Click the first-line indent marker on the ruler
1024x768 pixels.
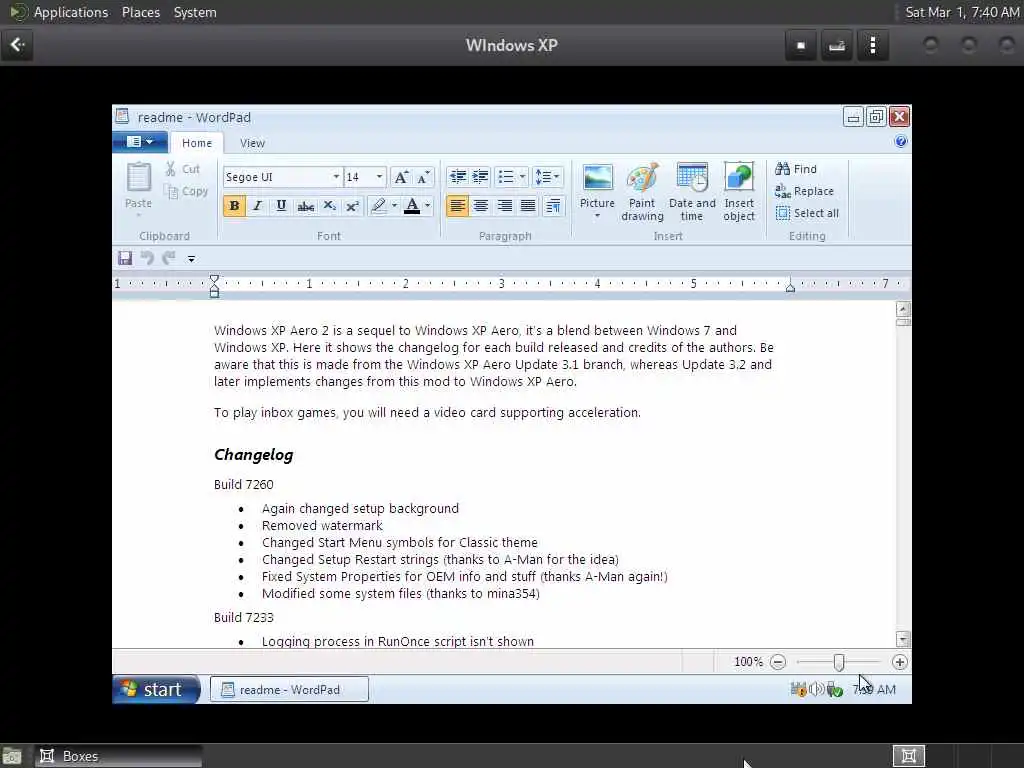coord(214,280)
